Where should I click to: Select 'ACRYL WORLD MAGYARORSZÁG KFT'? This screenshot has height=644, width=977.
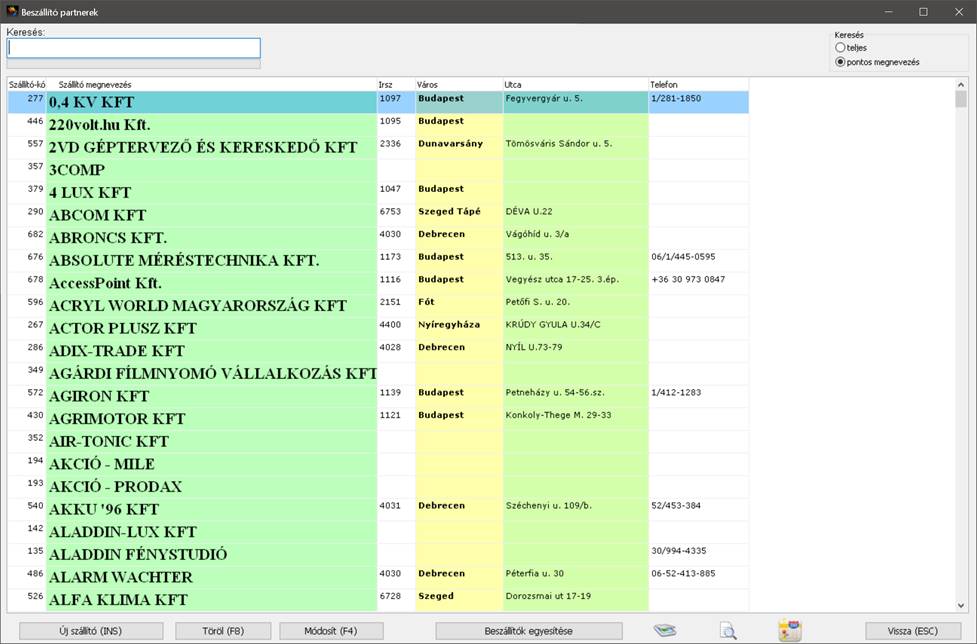pyautogui.click(x=198, y=306)
